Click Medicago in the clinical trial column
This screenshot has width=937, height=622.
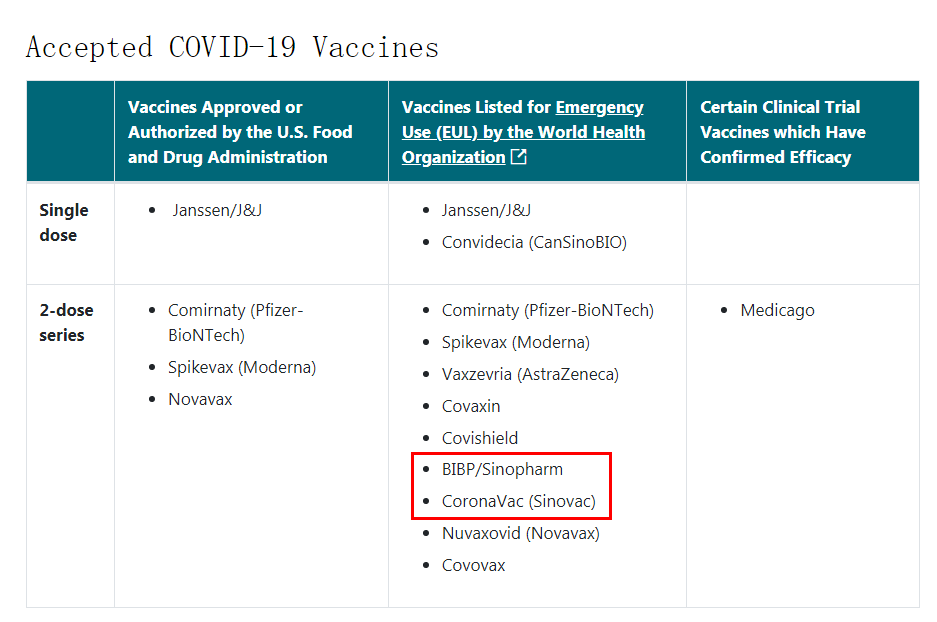point(777,311)
